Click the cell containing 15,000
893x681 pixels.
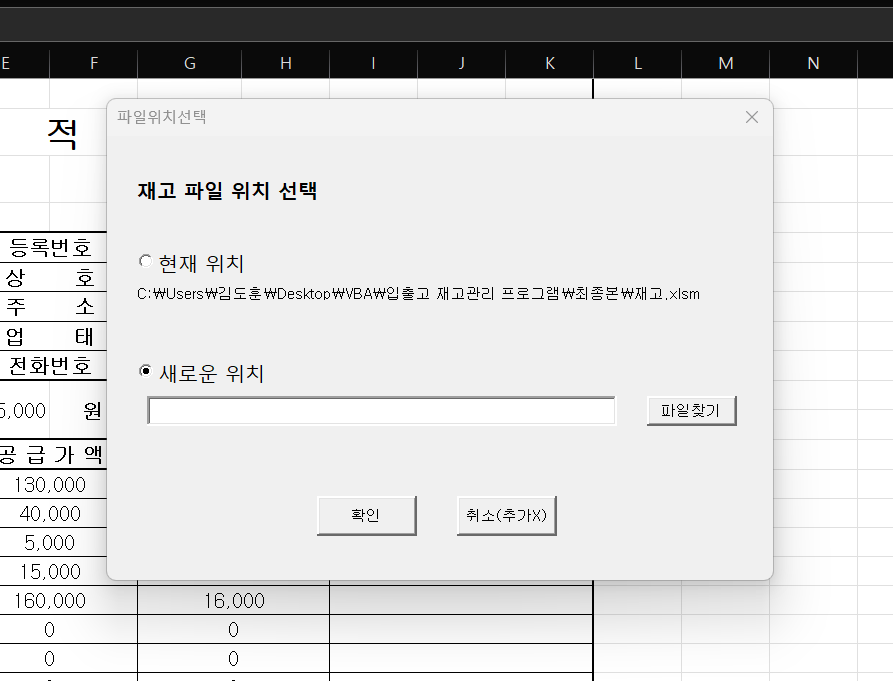point(54,572)
